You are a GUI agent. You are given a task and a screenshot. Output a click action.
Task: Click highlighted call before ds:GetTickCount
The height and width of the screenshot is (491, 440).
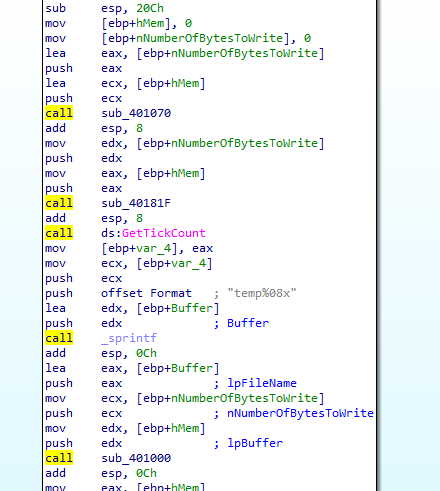click(59, 233)
